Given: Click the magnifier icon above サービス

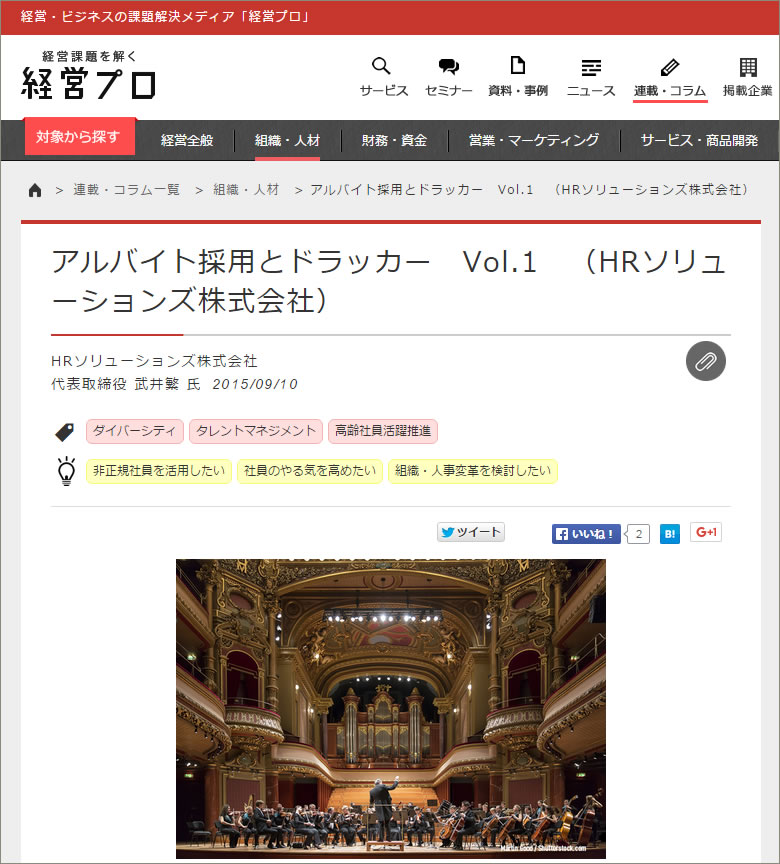Looking at the screenshot, I should [381, 66].
